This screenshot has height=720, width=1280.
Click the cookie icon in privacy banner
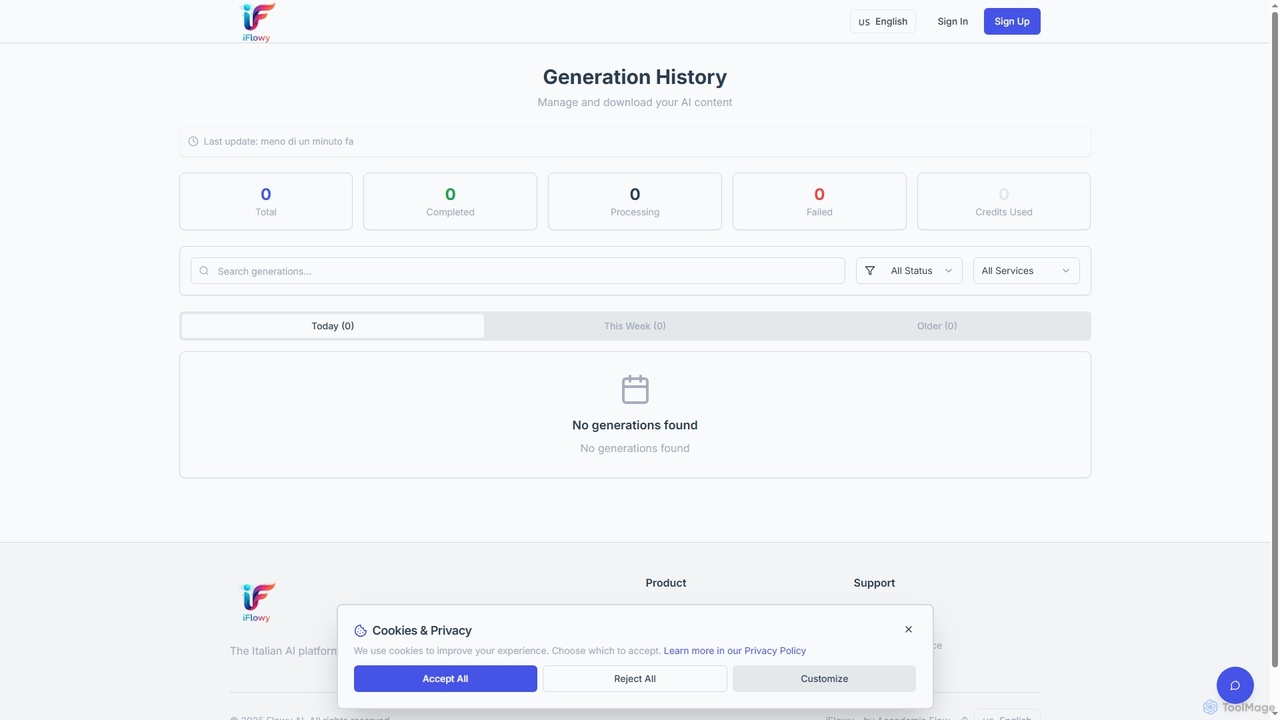coord(361,631)
